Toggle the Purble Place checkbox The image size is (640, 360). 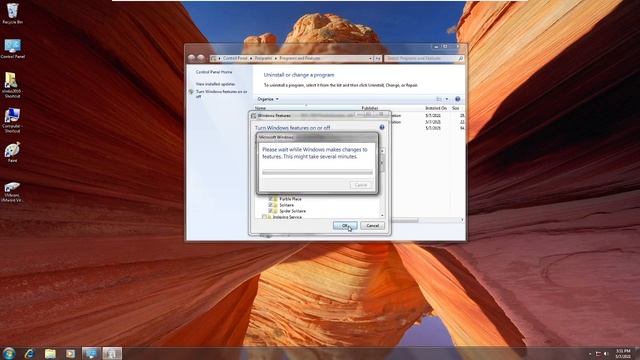pyautogui.click(x=270, y=199)
